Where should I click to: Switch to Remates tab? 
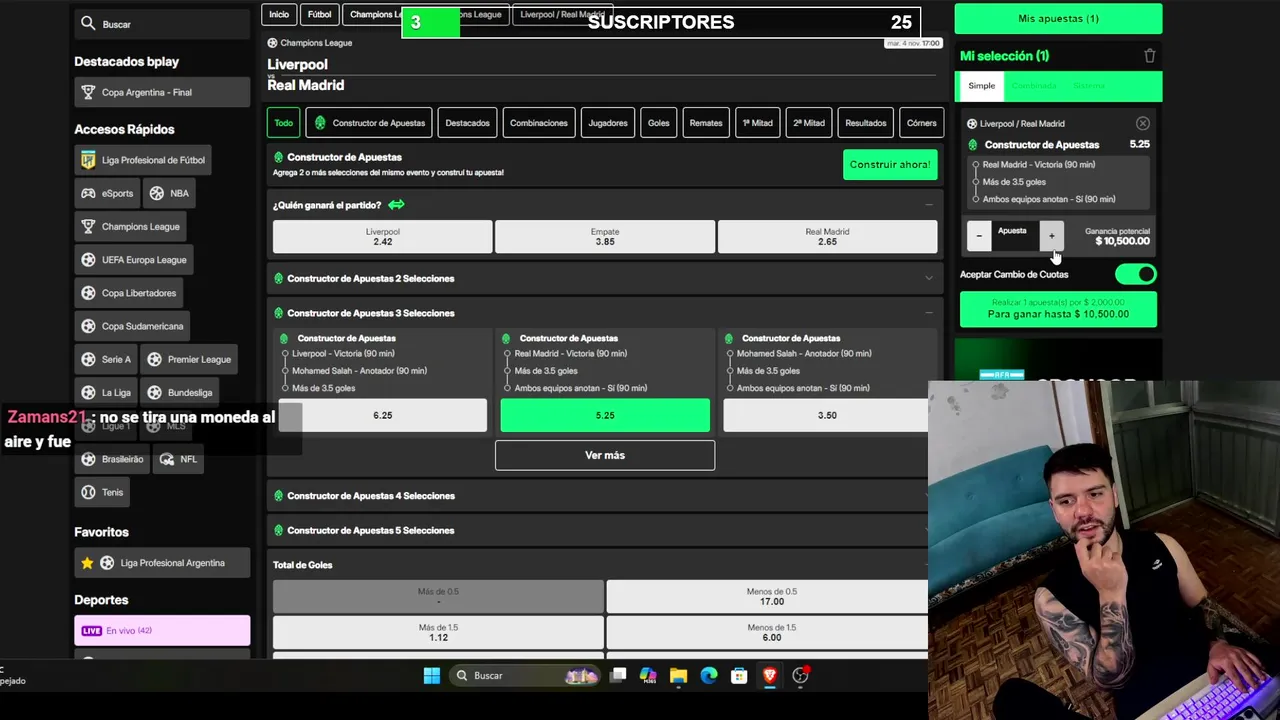706,123
